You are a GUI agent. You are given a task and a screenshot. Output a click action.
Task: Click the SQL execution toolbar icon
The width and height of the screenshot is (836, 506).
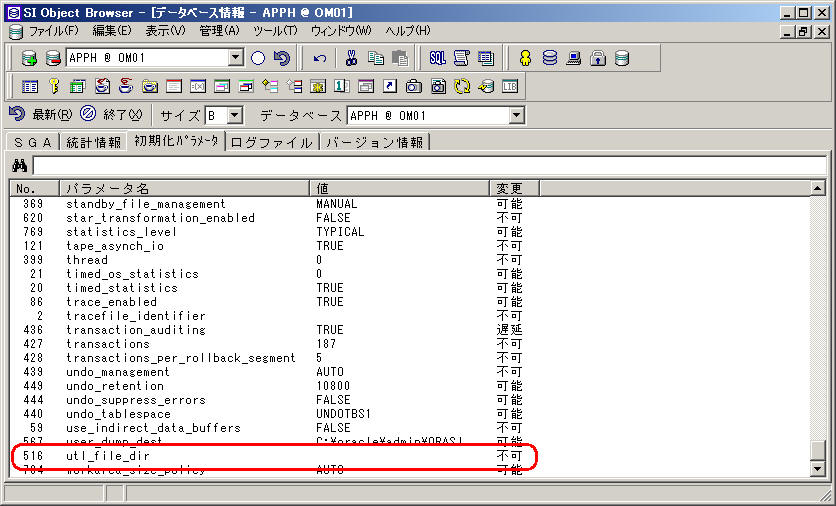click(437, 58)
